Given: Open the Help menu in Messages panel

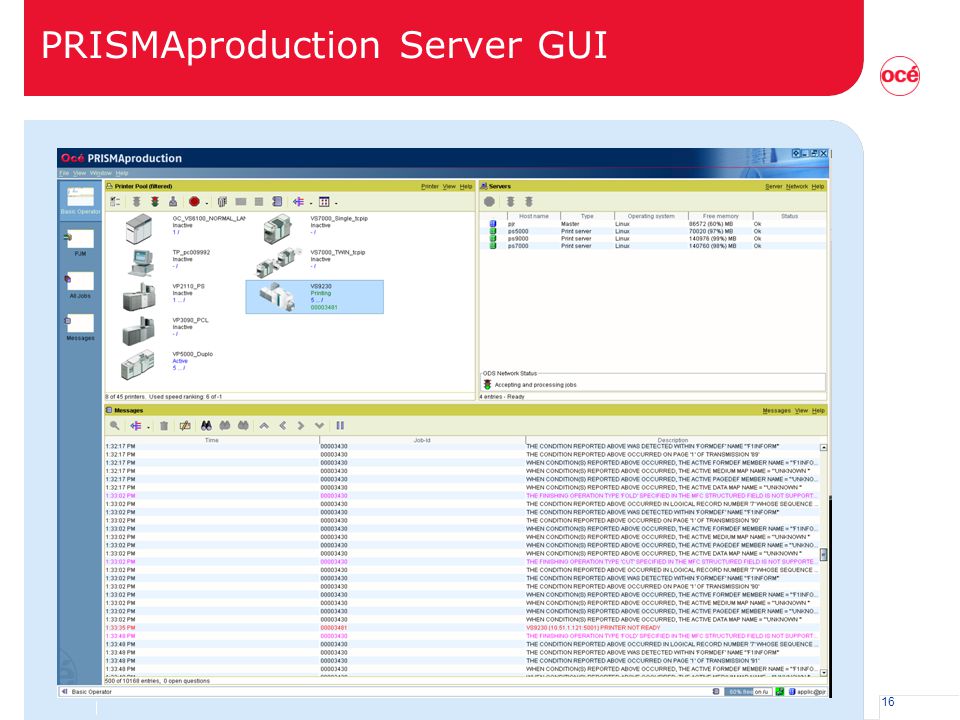Looking at the screenshot, I should pos(818,410).
